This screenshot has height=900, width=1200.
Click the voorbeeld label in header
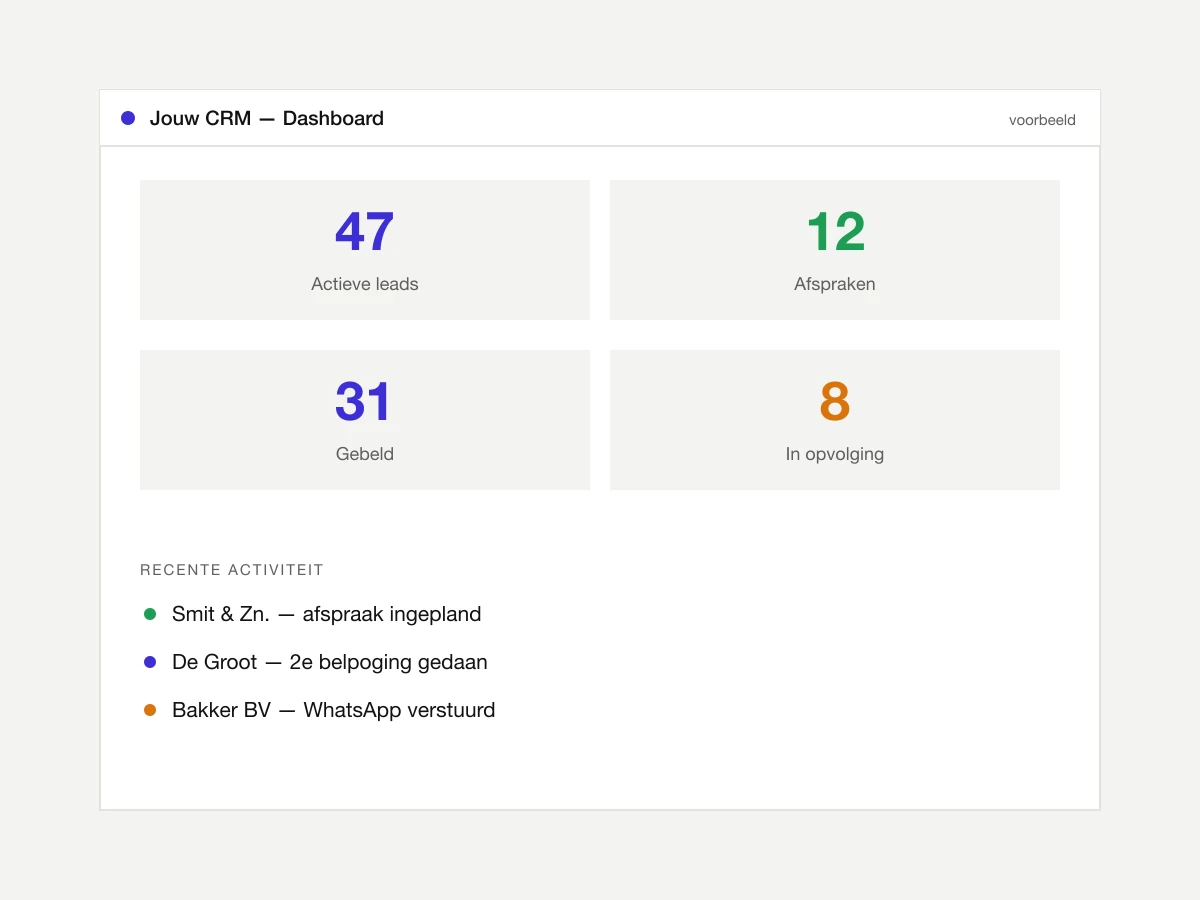coord(1042,120)
